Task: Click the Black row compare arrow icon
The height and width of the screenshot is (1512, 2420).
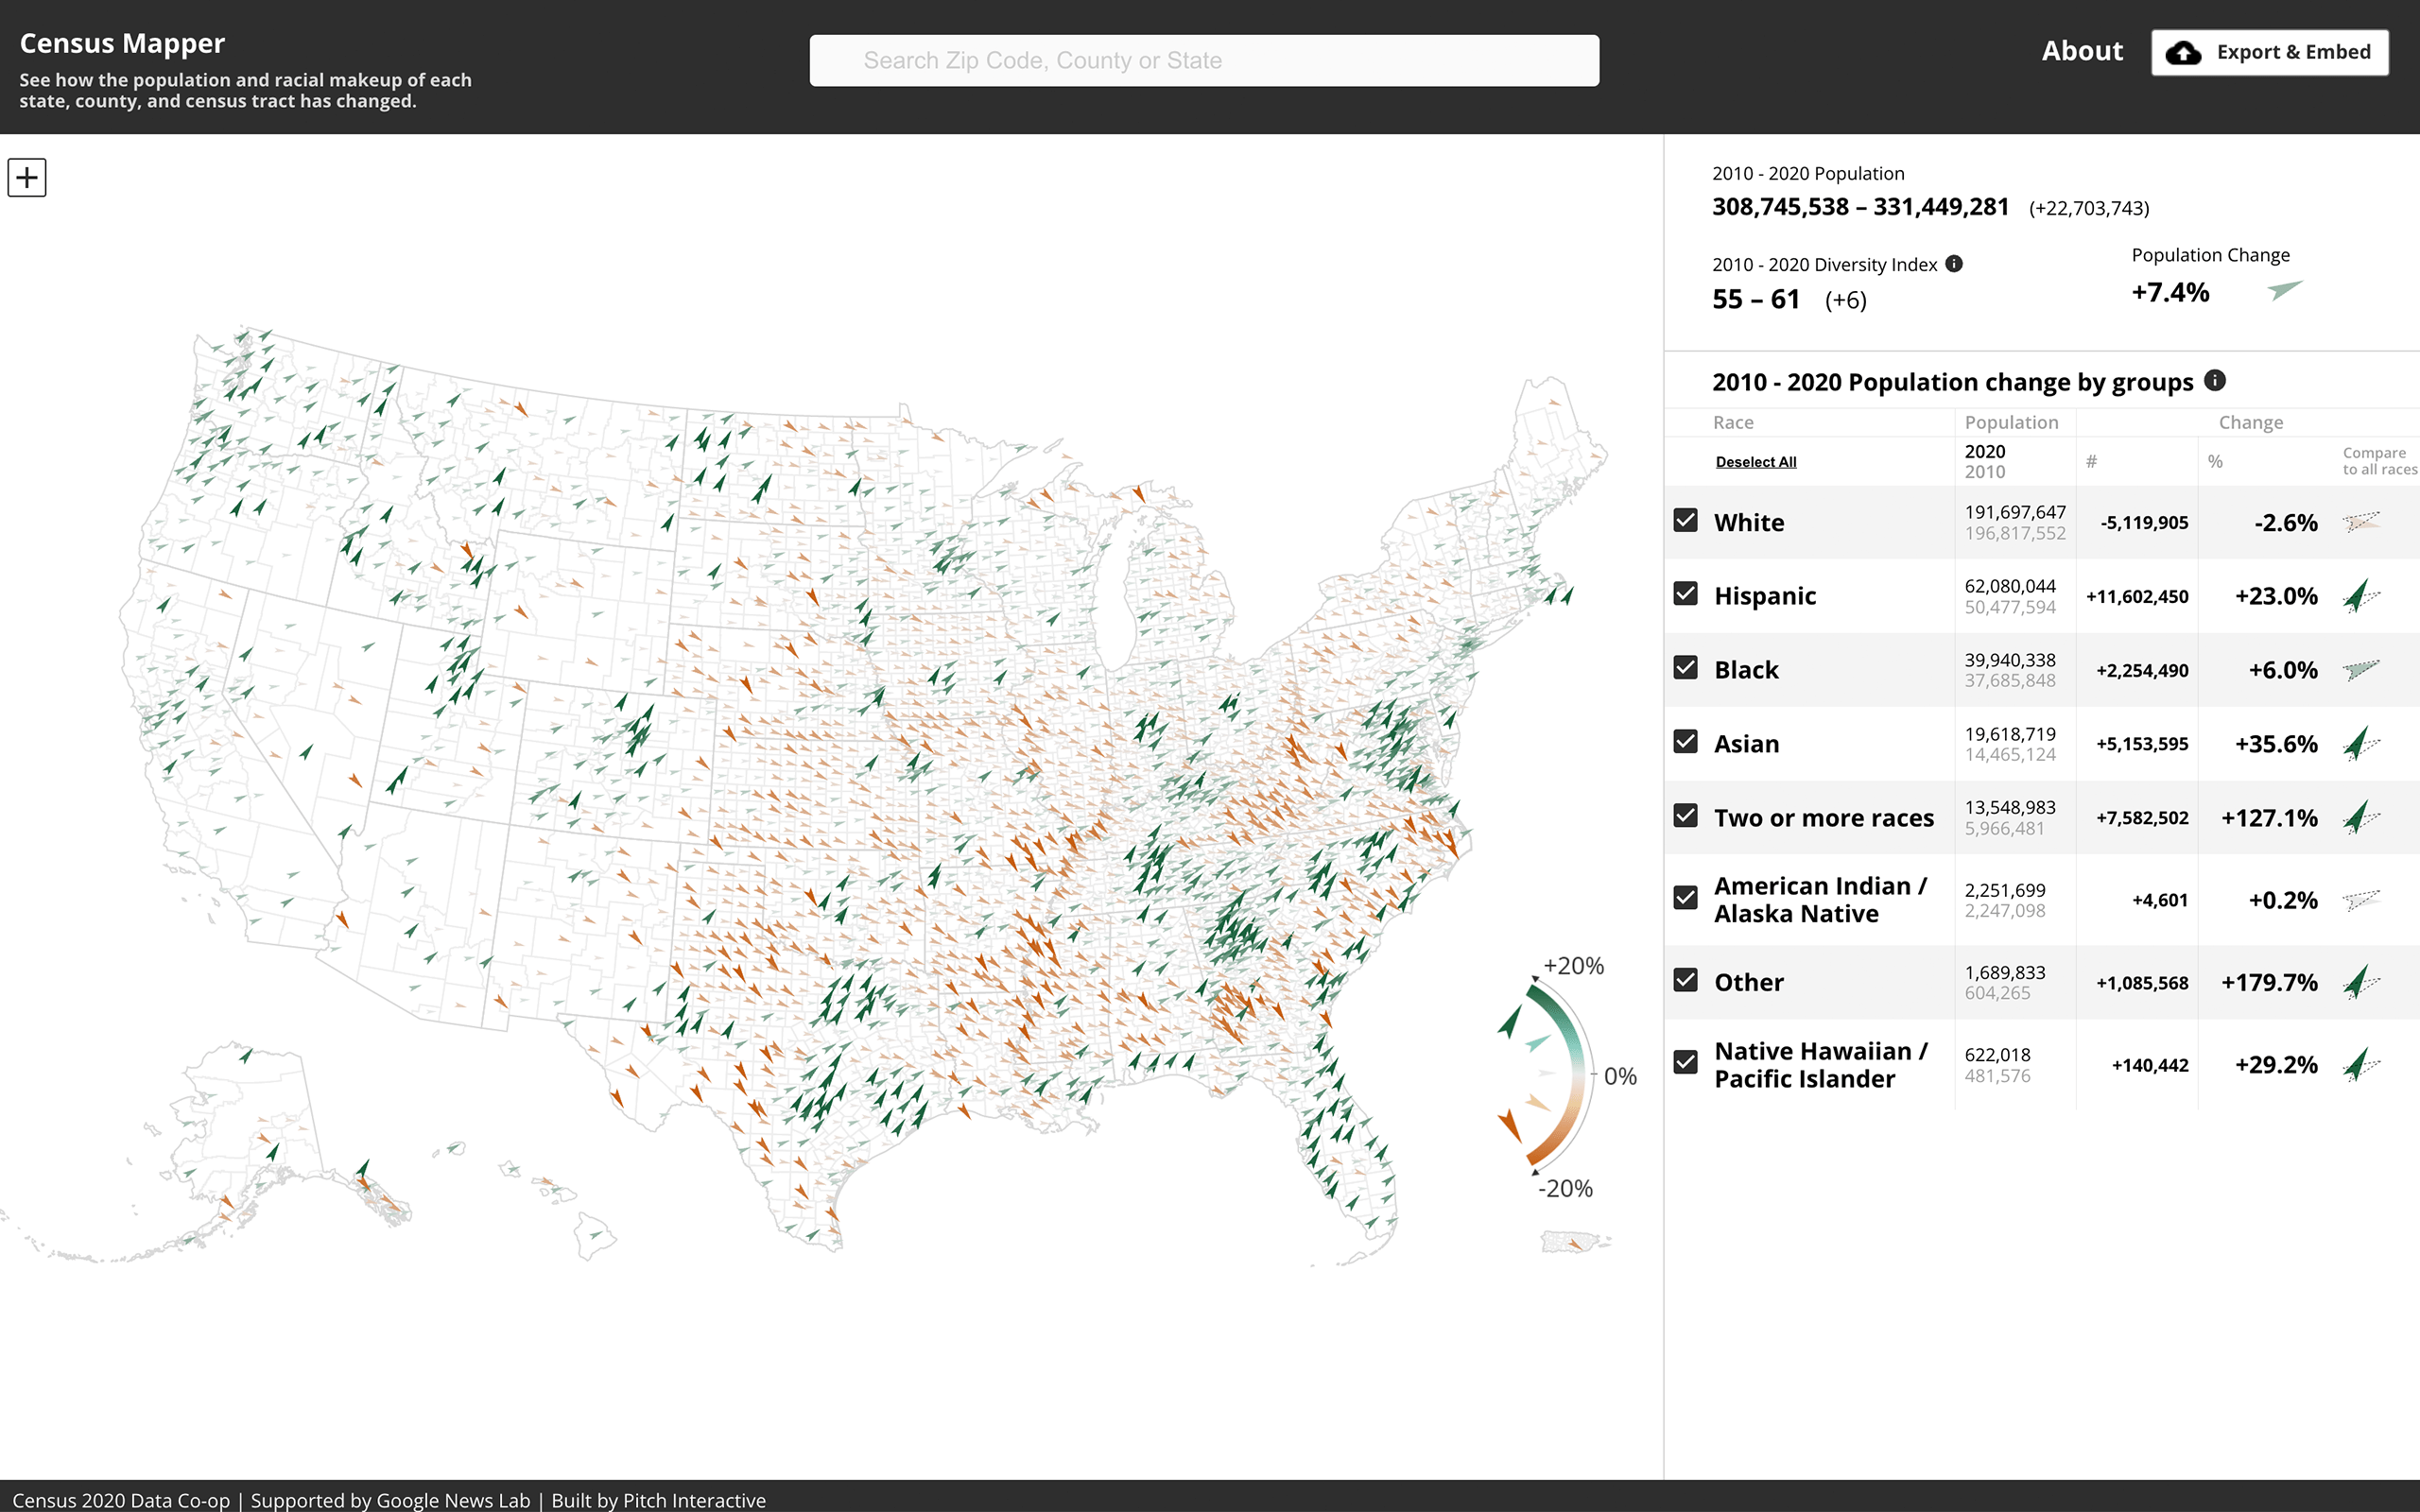Action: tap(2361, 670)
